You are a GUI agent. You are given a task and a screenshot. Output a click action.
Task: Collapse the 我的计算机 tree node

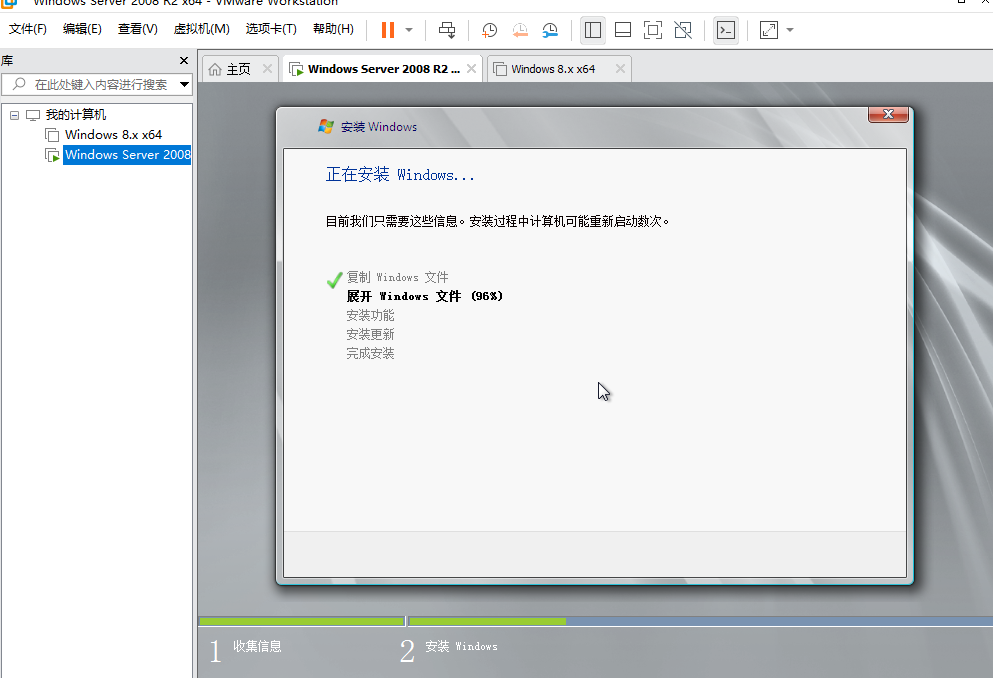[13, 114]
